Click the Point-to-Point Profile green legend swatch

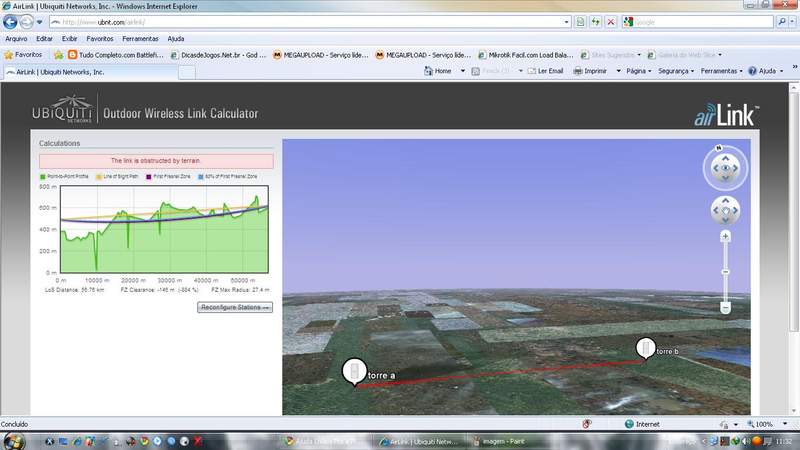[43, 177]
